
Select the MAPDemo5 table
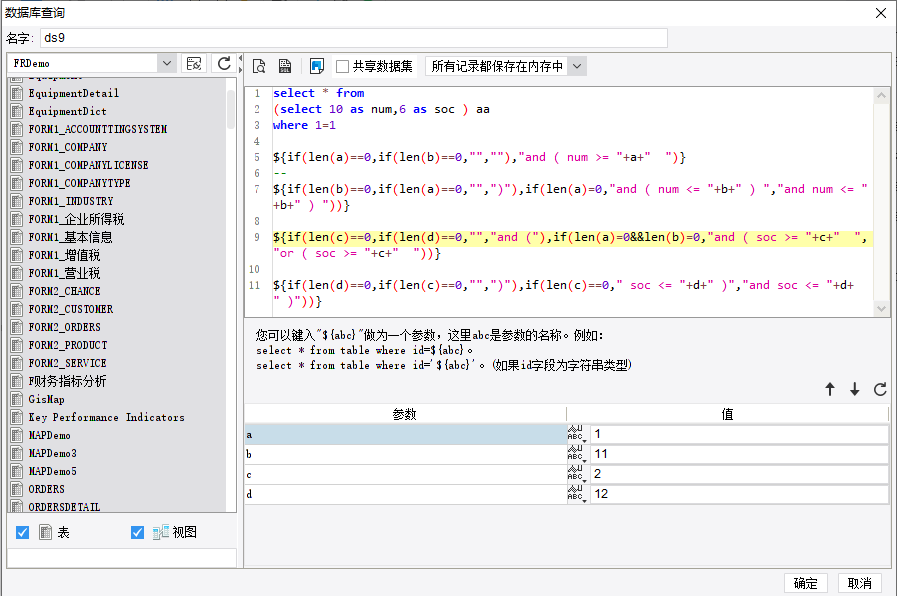53,471
